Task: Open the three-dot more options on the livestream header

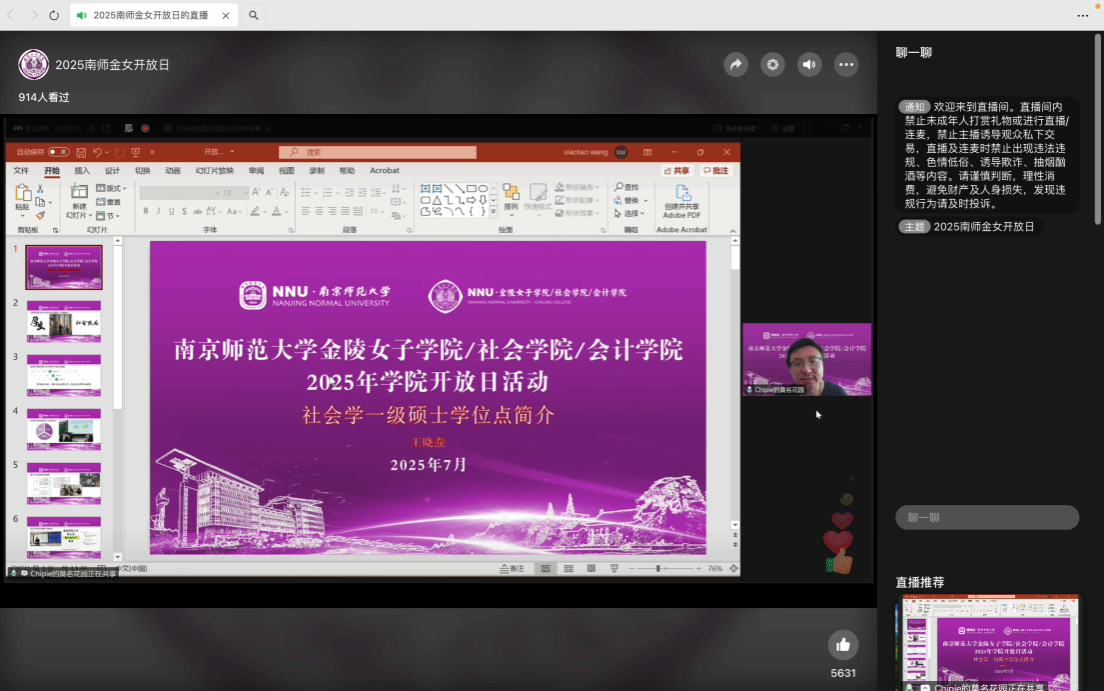Action: [846, 65]
